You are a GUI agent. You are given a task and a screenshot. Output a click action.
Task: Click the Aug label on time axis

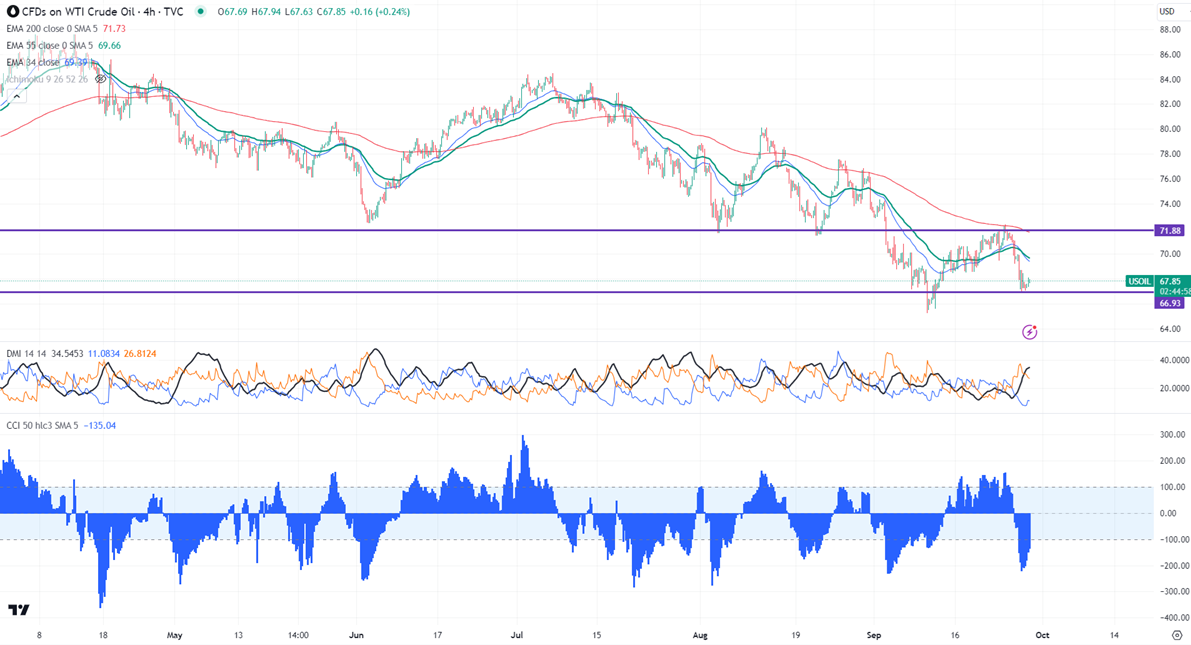click(700, 635)
